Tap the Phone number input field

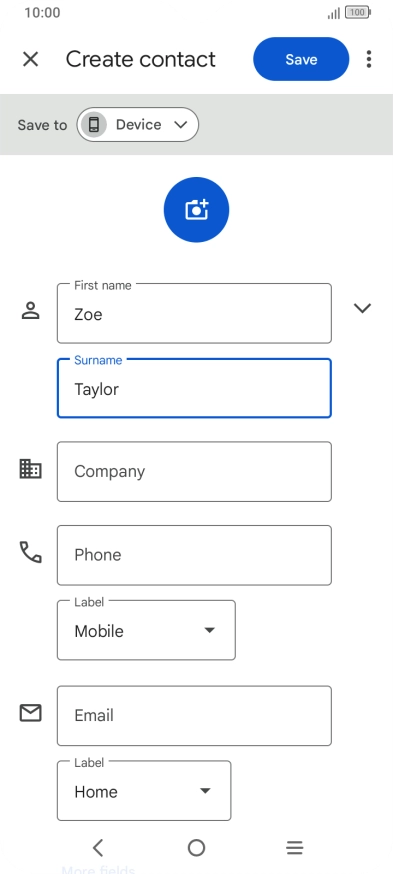coord(194,555)
